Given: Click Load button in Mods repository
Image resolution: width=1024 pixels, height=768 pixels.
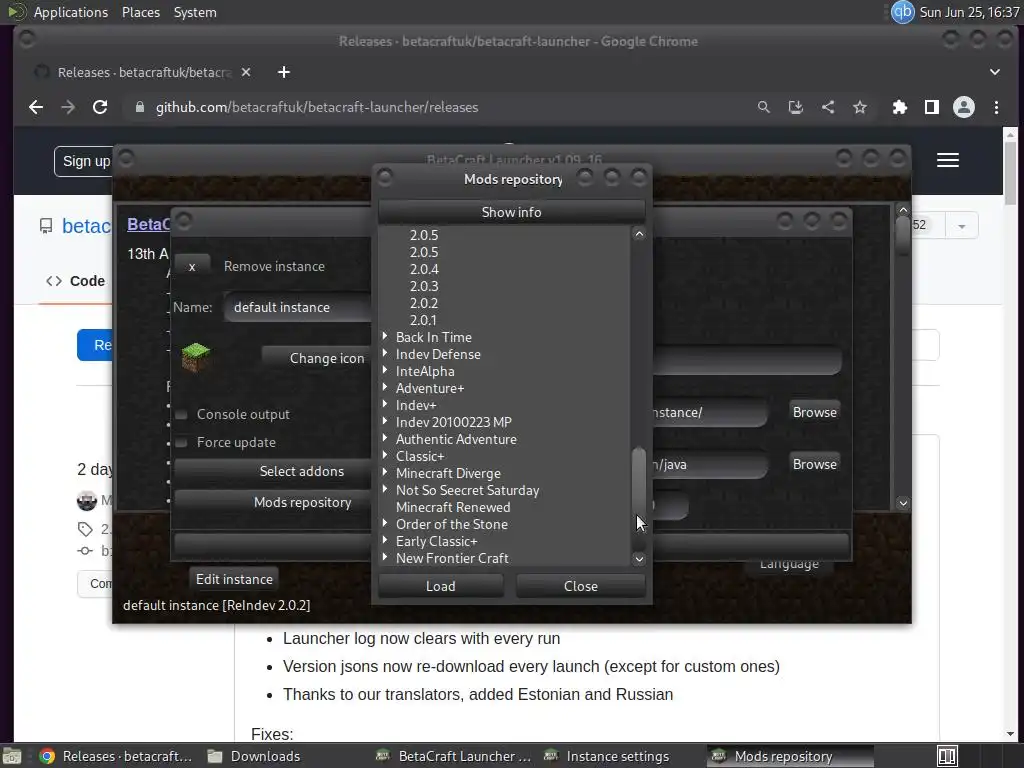Looking at the screenshot, I should [x=441, y=586].
